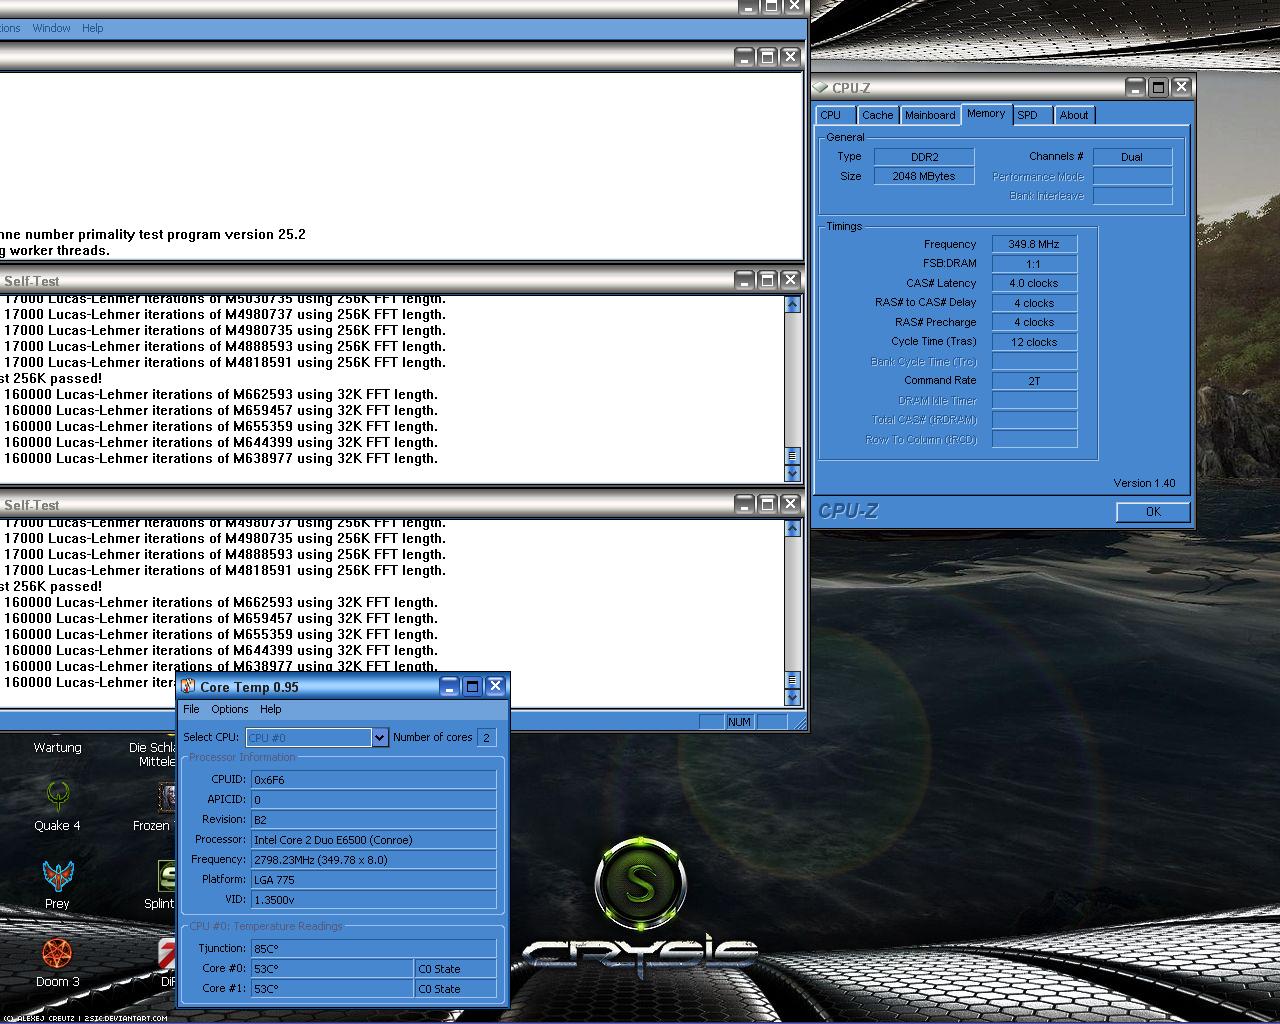
Task: Click the Tjunction 85C° field
Action: (373, 948)
